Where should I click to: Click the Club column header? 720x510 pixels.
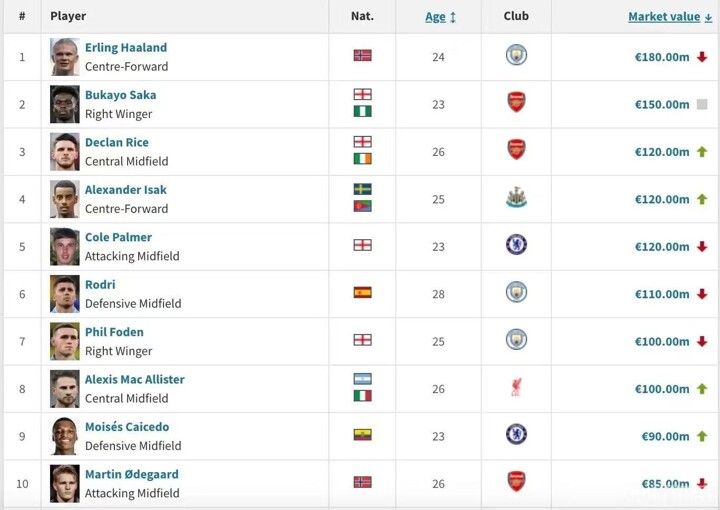point(516,16)
